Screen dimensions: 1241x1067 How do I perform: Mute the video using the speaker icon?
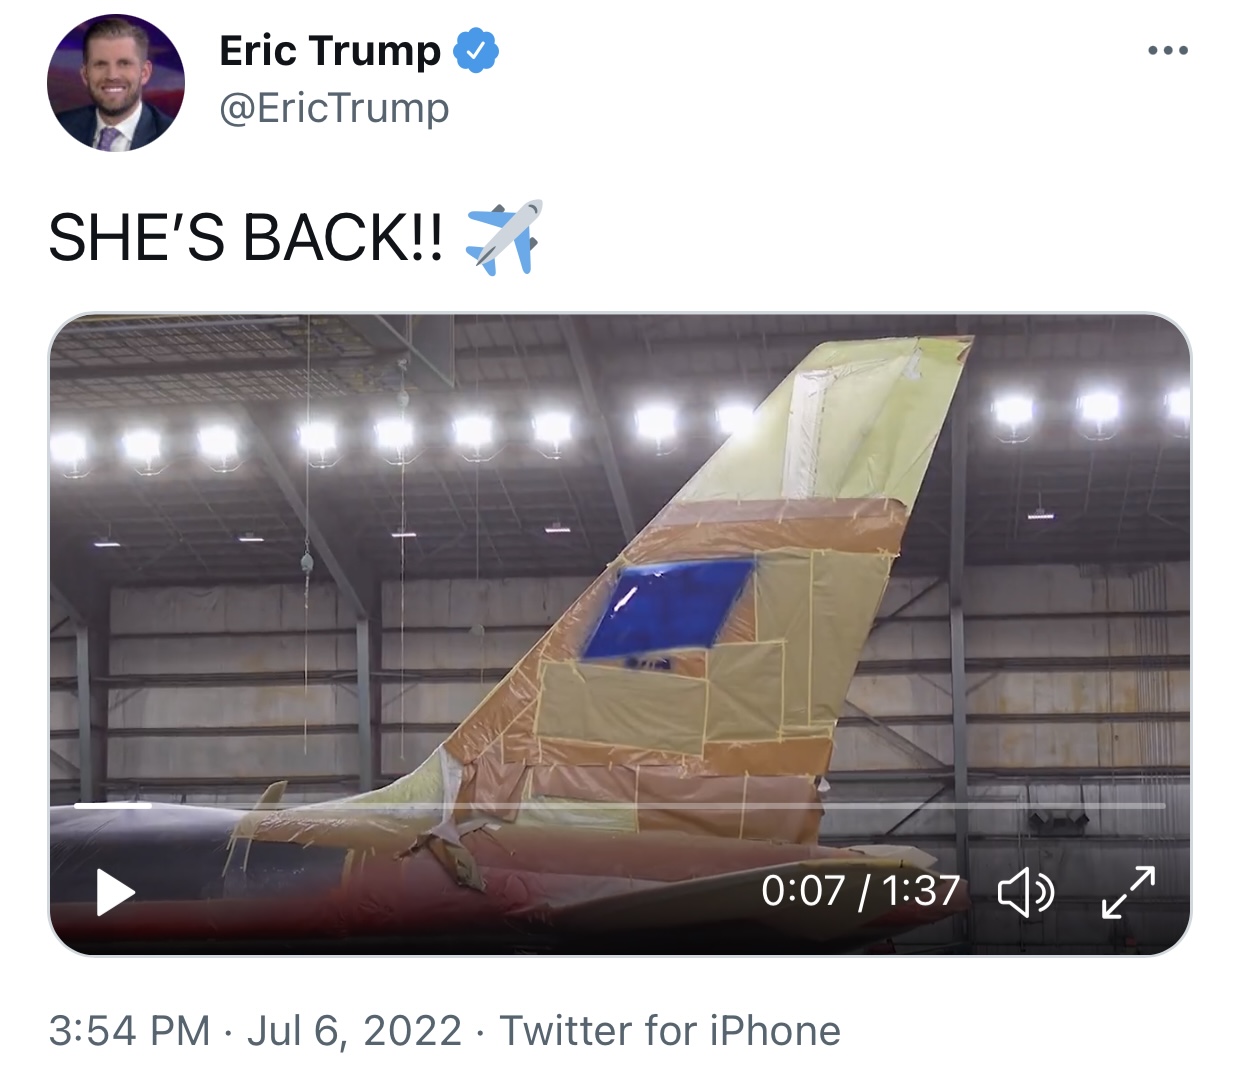1026,892
